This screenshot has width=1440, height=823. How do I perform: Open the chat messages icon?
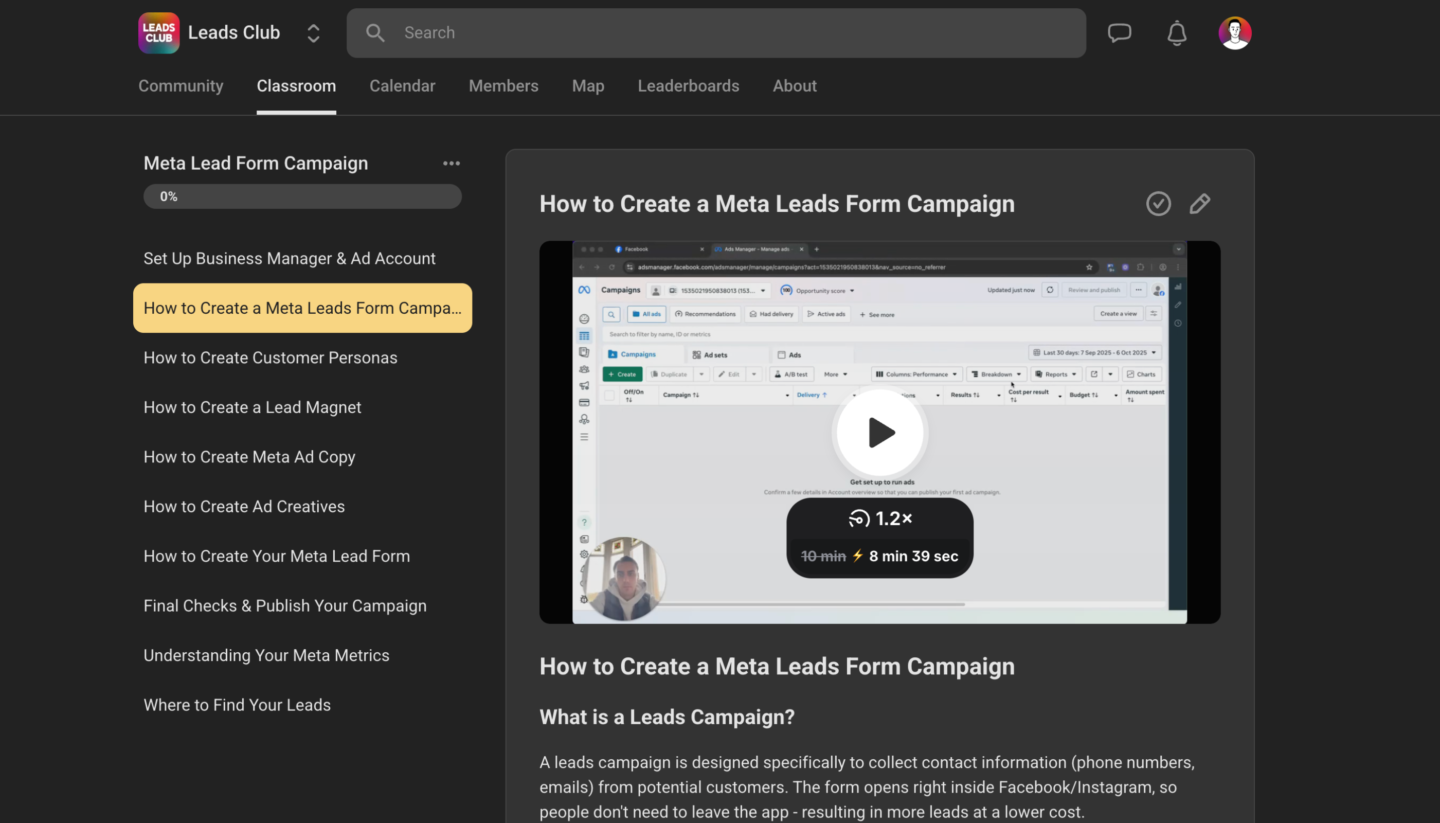(x=1119, y=33)
